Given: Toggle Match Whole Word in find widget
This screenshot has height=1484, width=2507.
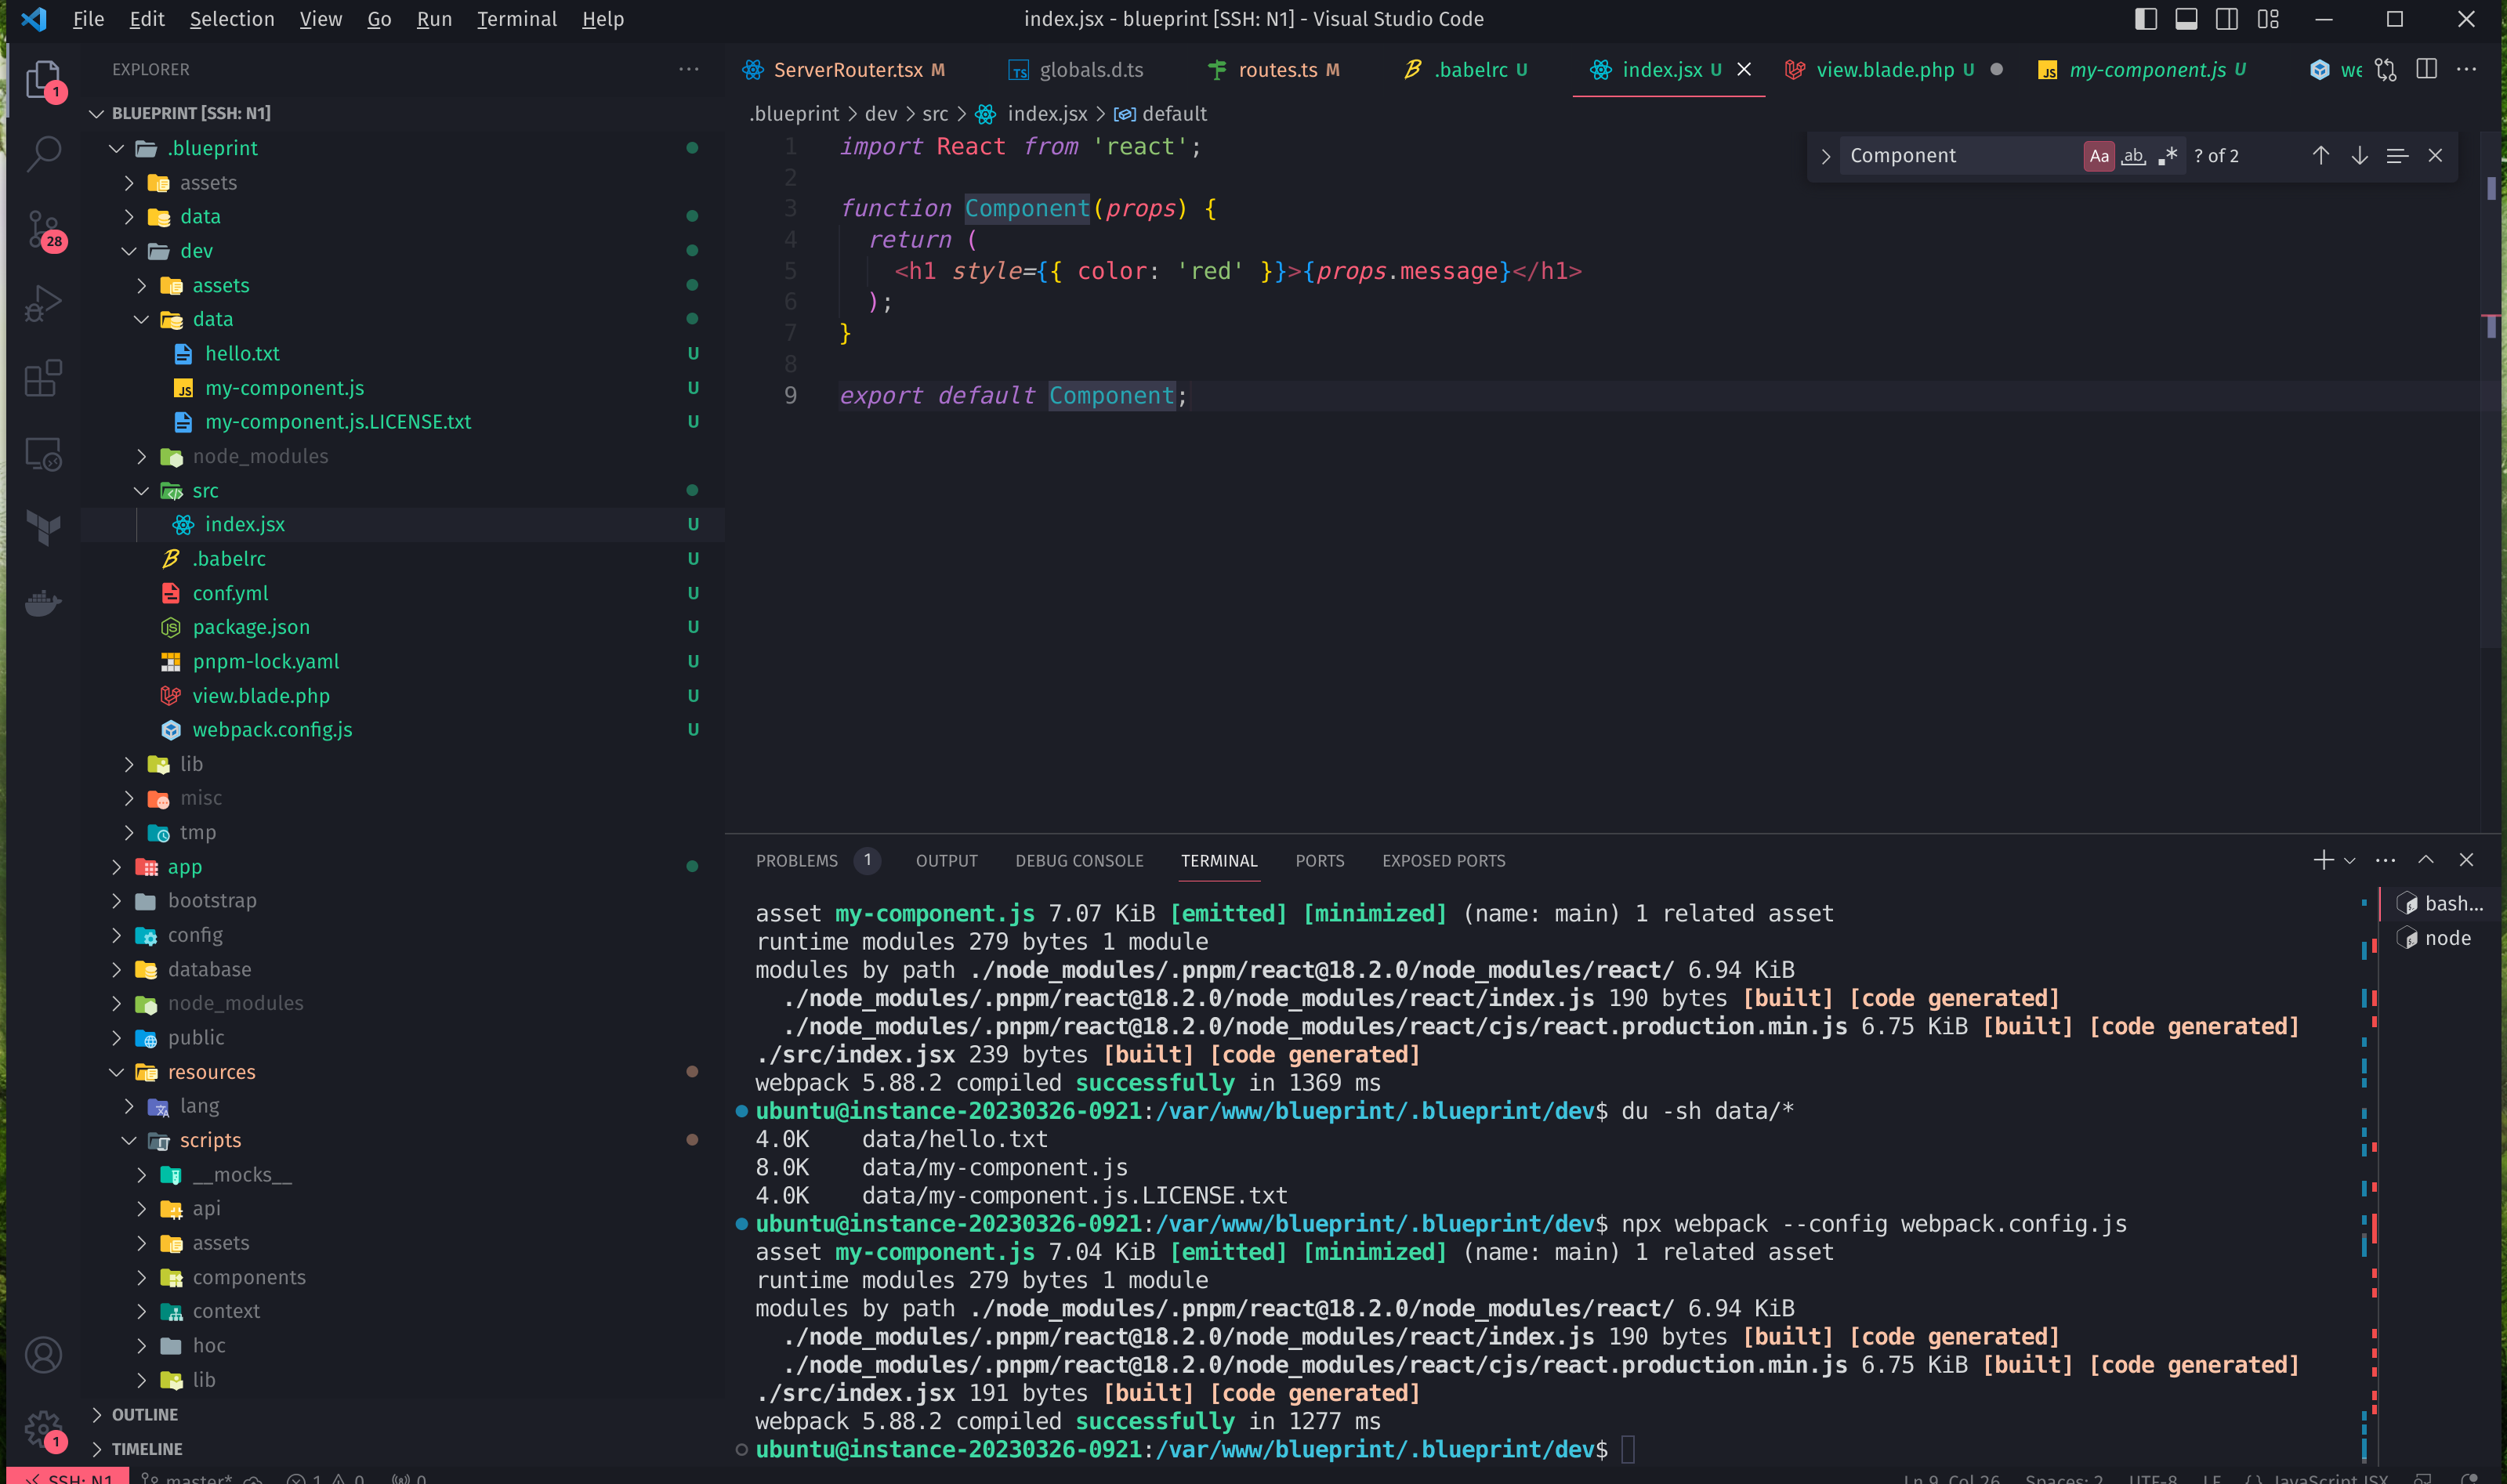Looking at the screenshot, I should pos(2133,155).
